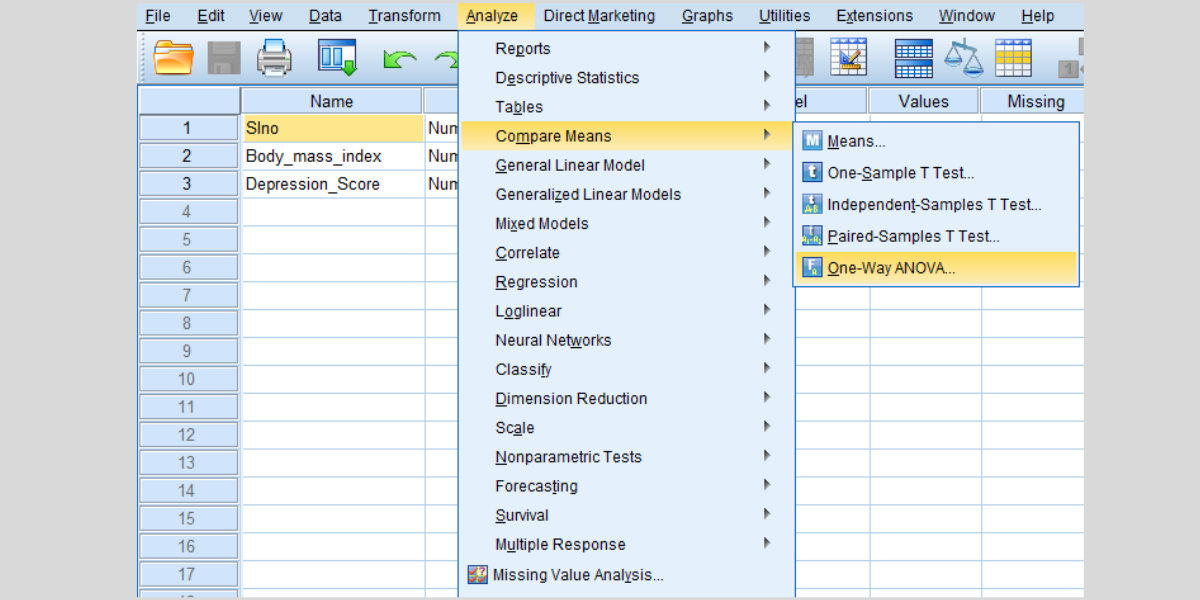Open the Nonparametric Tests submenu
The image size is (1200, 600).
627,457
